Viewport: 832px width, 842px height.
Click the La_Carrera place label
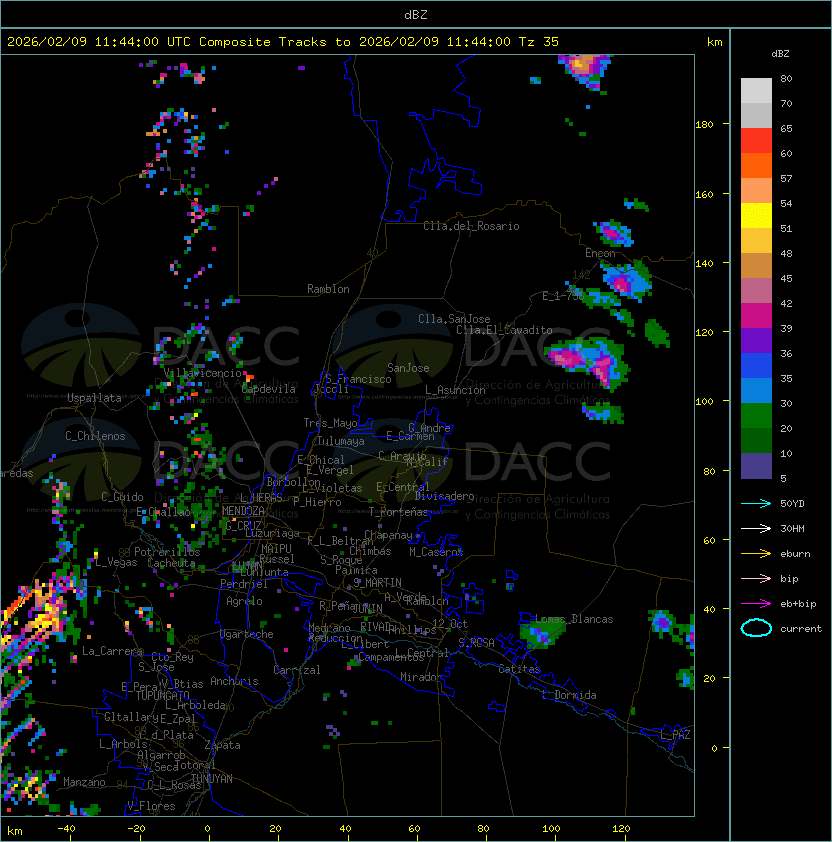click(112, 651)
